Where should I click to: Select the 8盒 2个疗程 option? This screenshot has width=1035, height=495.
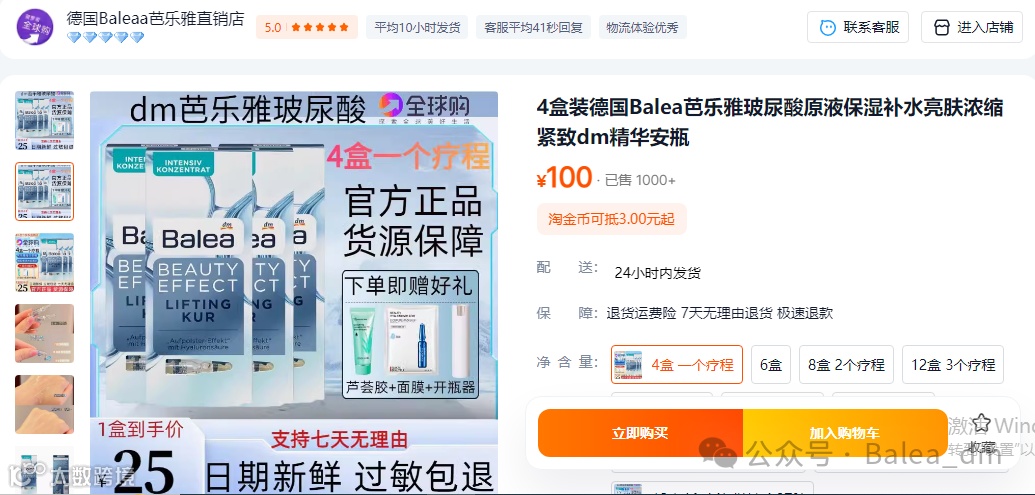pos(846,364)
